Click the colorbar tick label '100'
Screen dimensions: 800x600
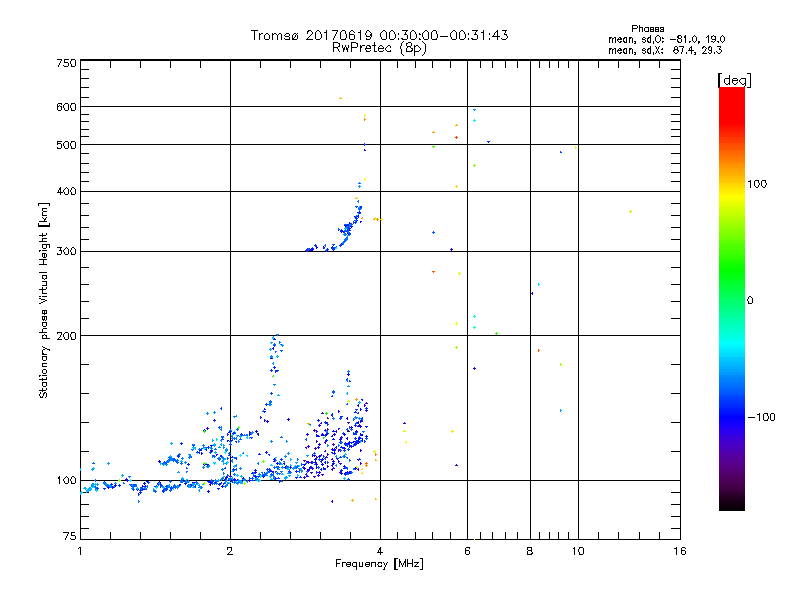click(757, 184)
